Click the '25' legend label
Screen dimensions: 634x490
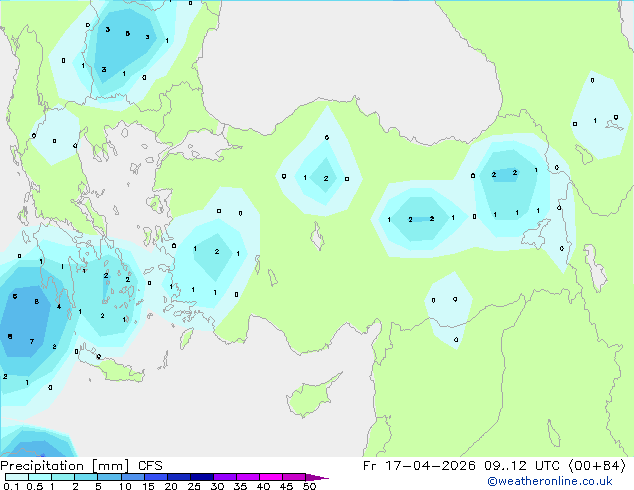coord(194,486)
